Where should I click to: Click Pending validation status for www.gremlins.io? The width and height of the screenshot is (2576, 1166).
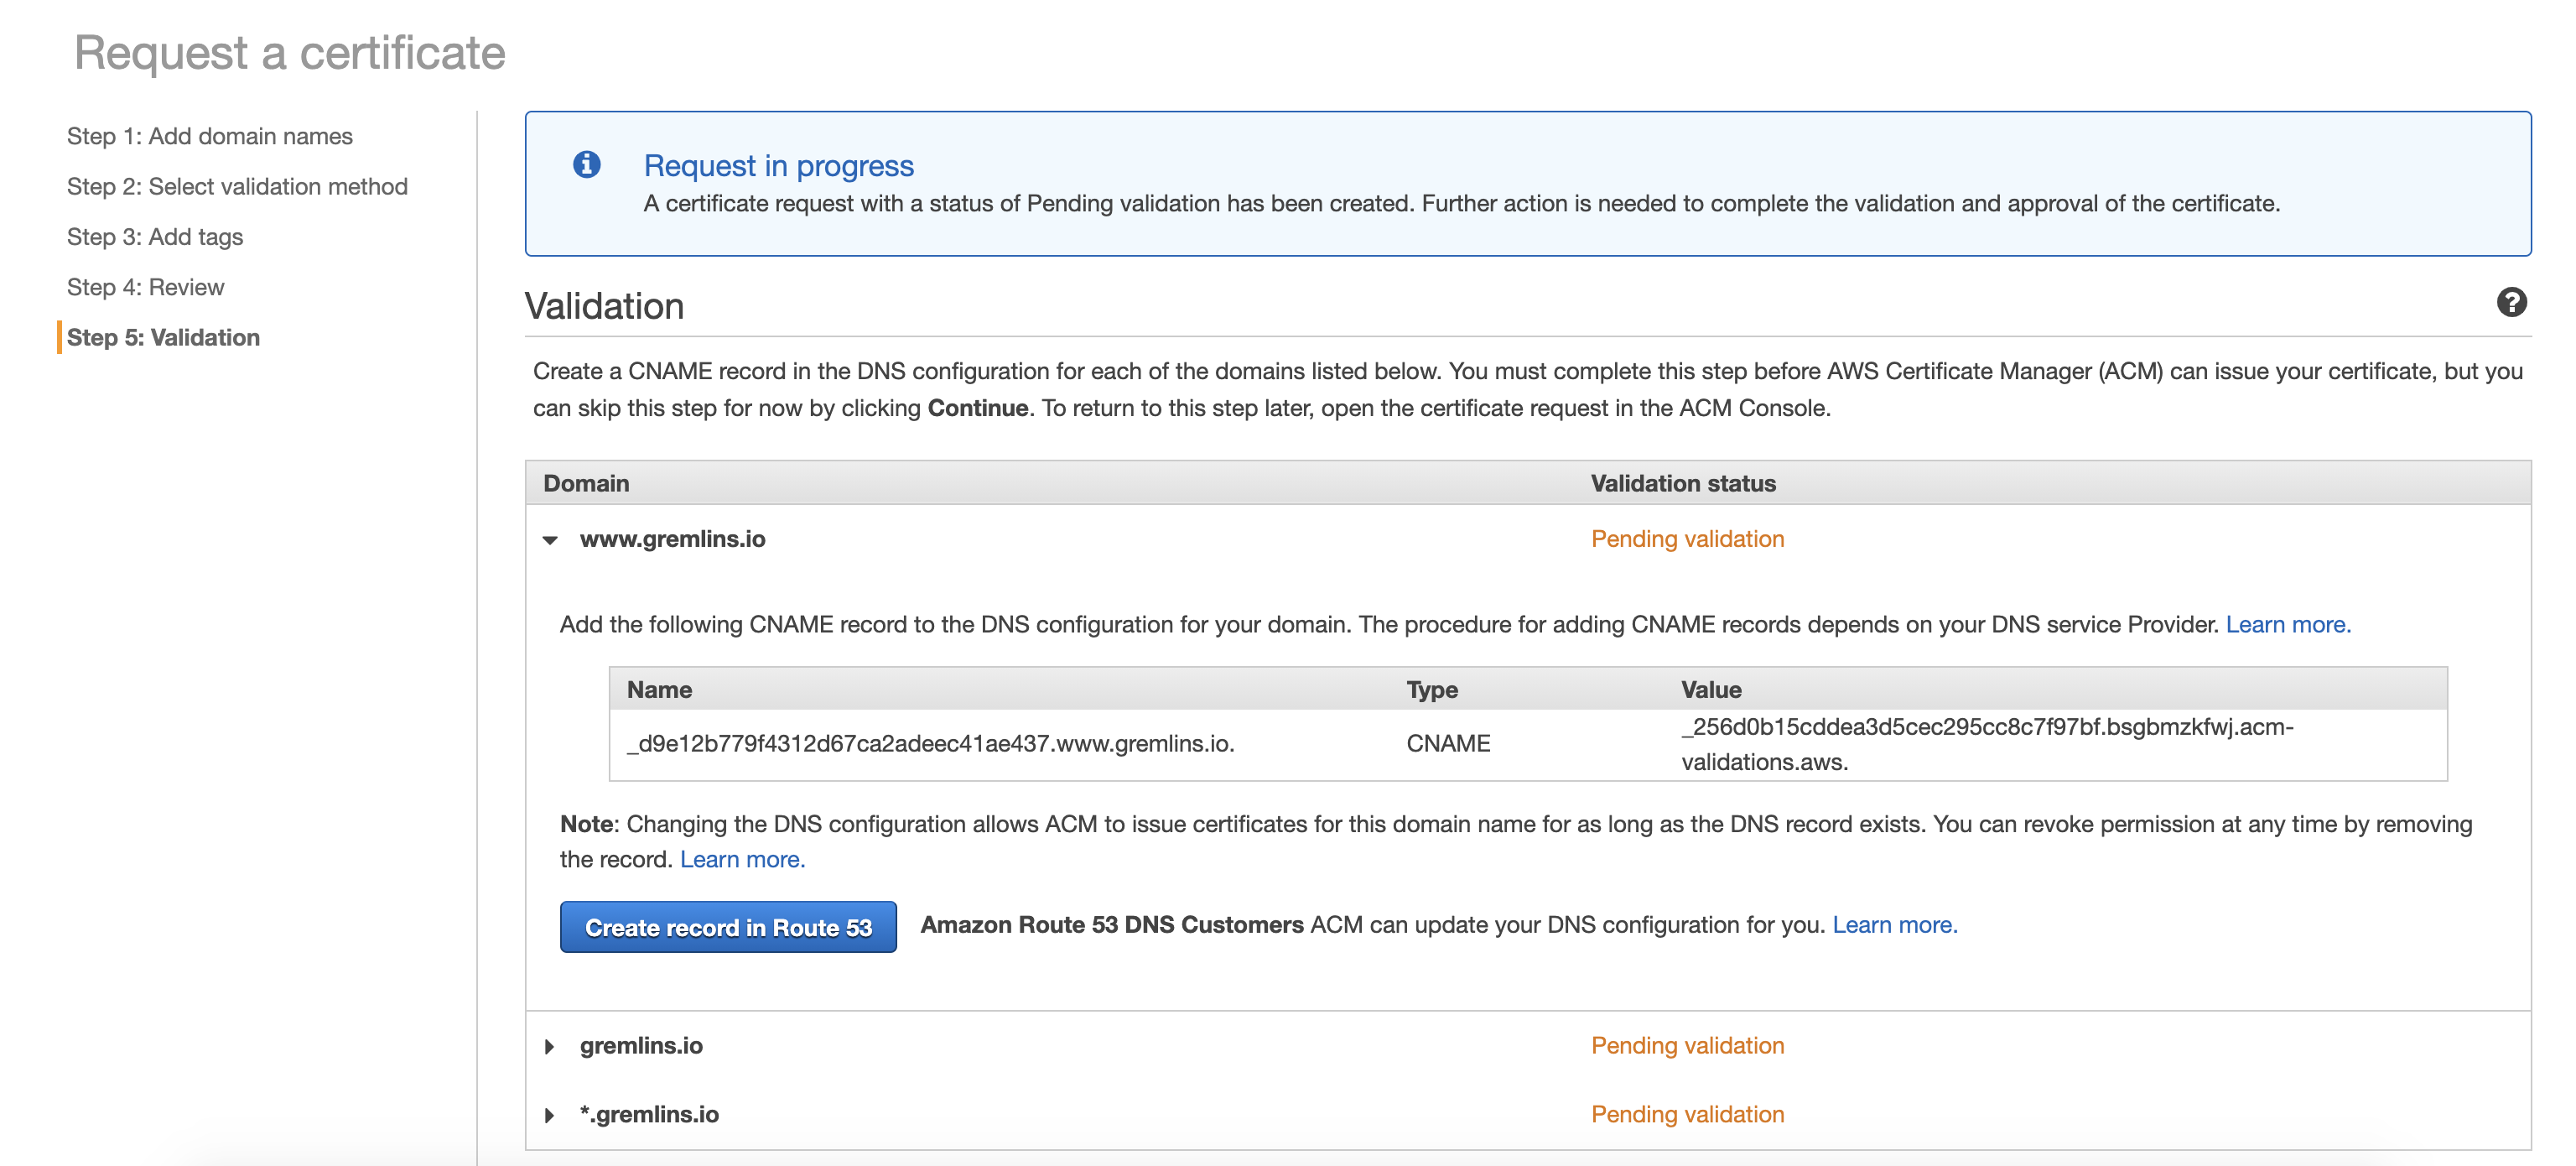coord(1688,539)
